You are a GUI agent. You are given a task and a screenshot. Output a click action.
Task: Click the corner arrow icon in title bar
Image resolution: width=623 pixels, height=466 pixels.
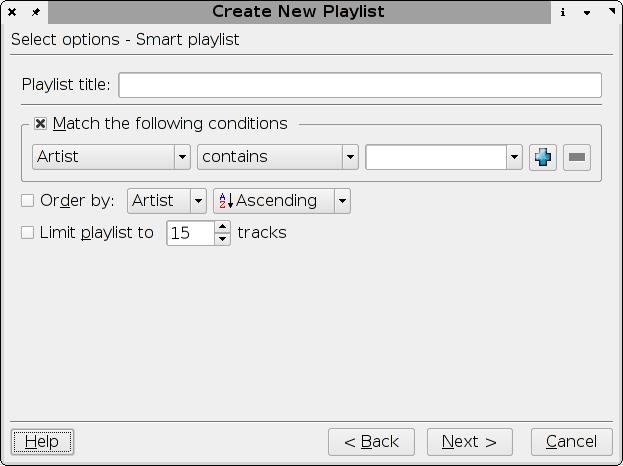(611, 12)
